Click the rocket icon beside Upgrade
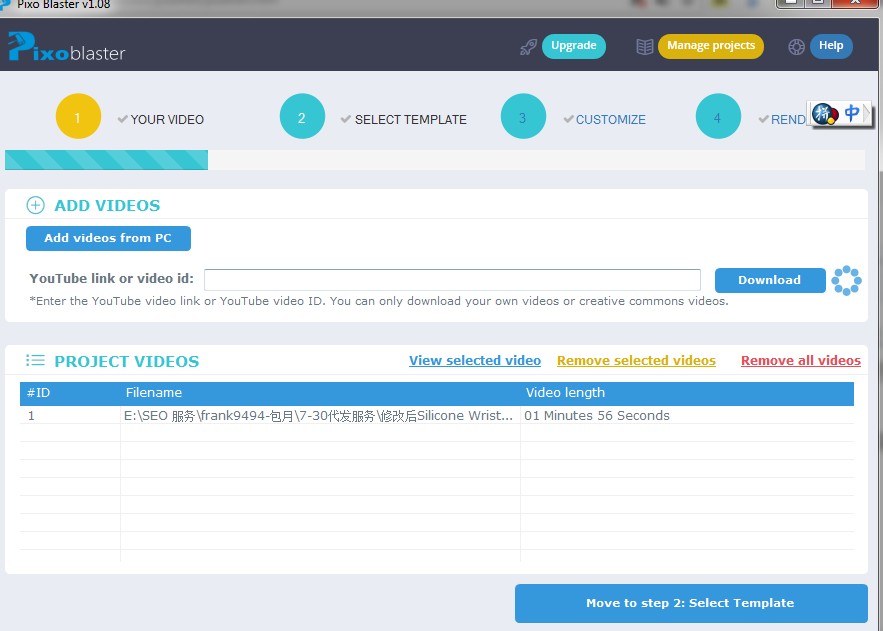Viewport: 883px width, 631px height. point(528,47)
